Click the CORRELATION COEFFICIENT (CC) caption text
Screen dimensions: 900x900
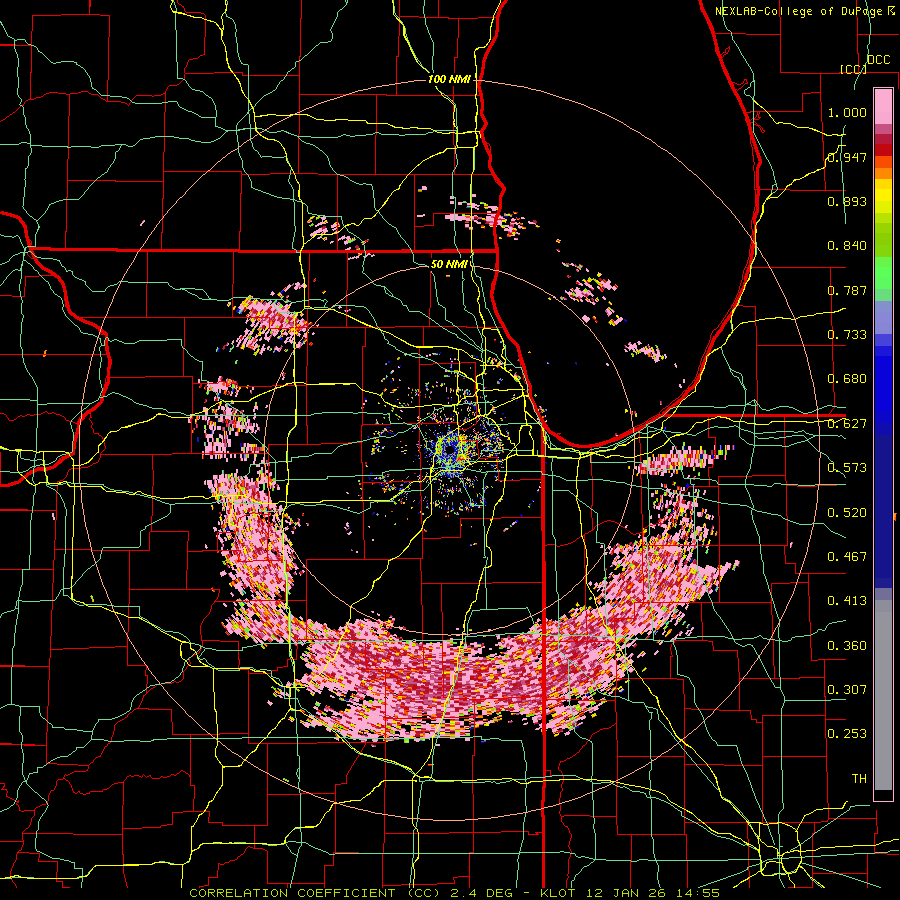click(x=315, y=893)
